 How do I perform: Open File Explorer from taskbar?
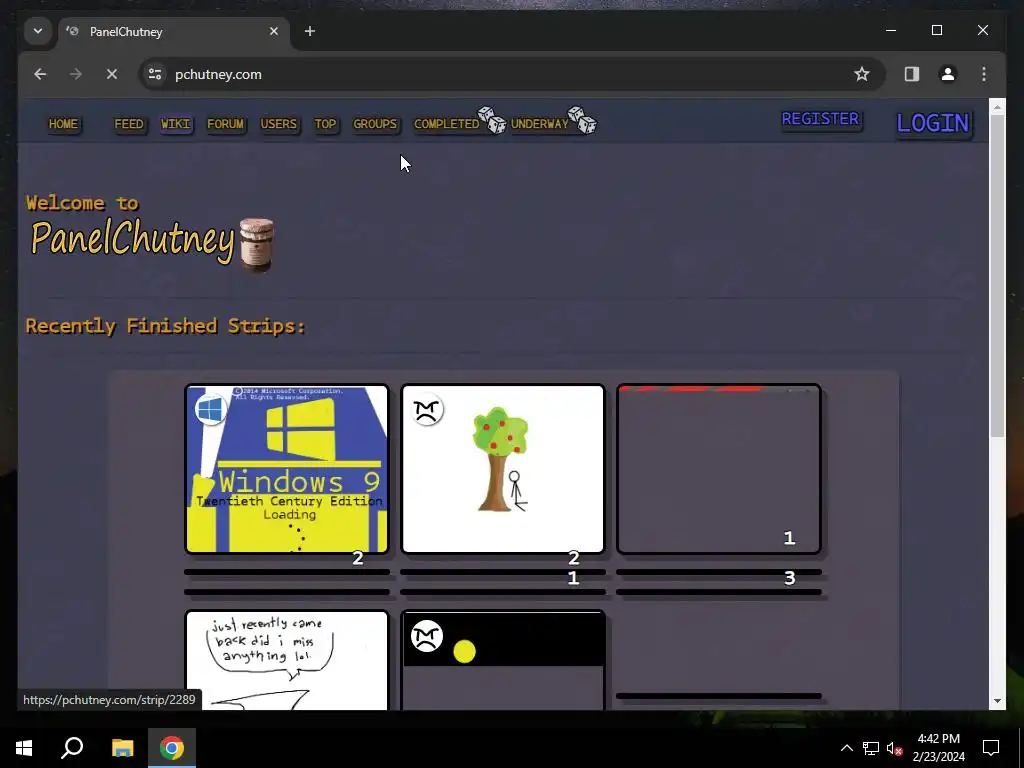click(x=122, y=748)
